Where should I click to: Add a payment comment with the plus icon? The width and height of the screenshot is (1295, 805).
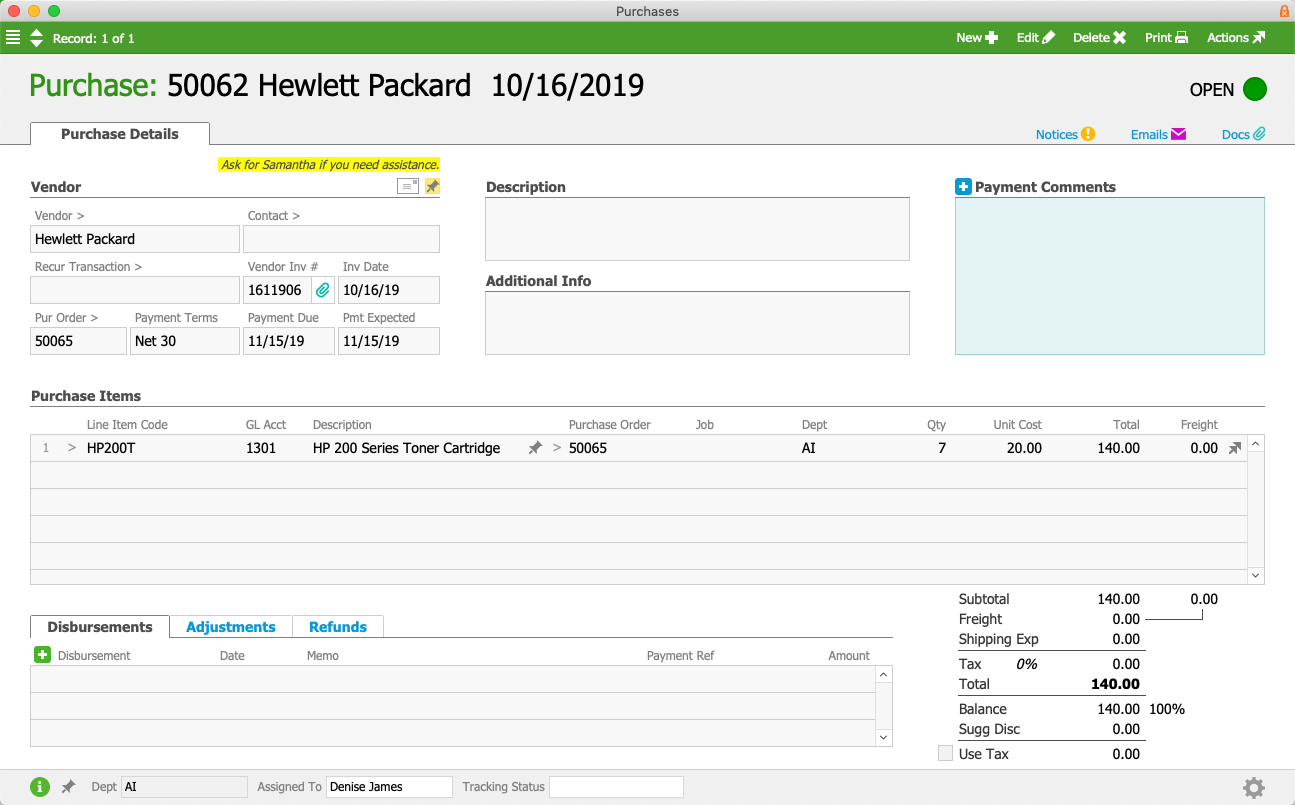(963, 187)
